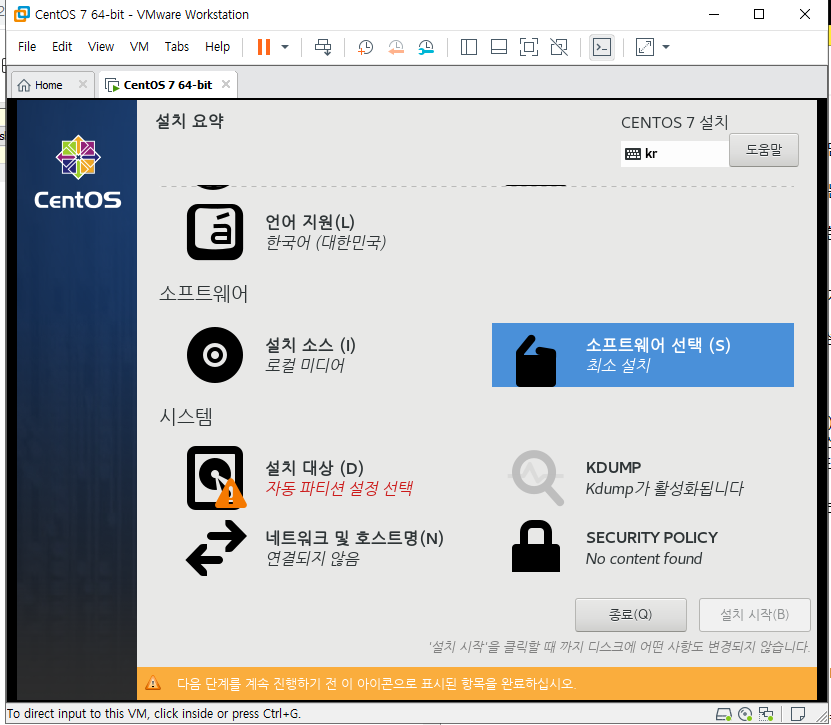
Task: Enter full screen mode icon
Action: (x=528, y=47)
